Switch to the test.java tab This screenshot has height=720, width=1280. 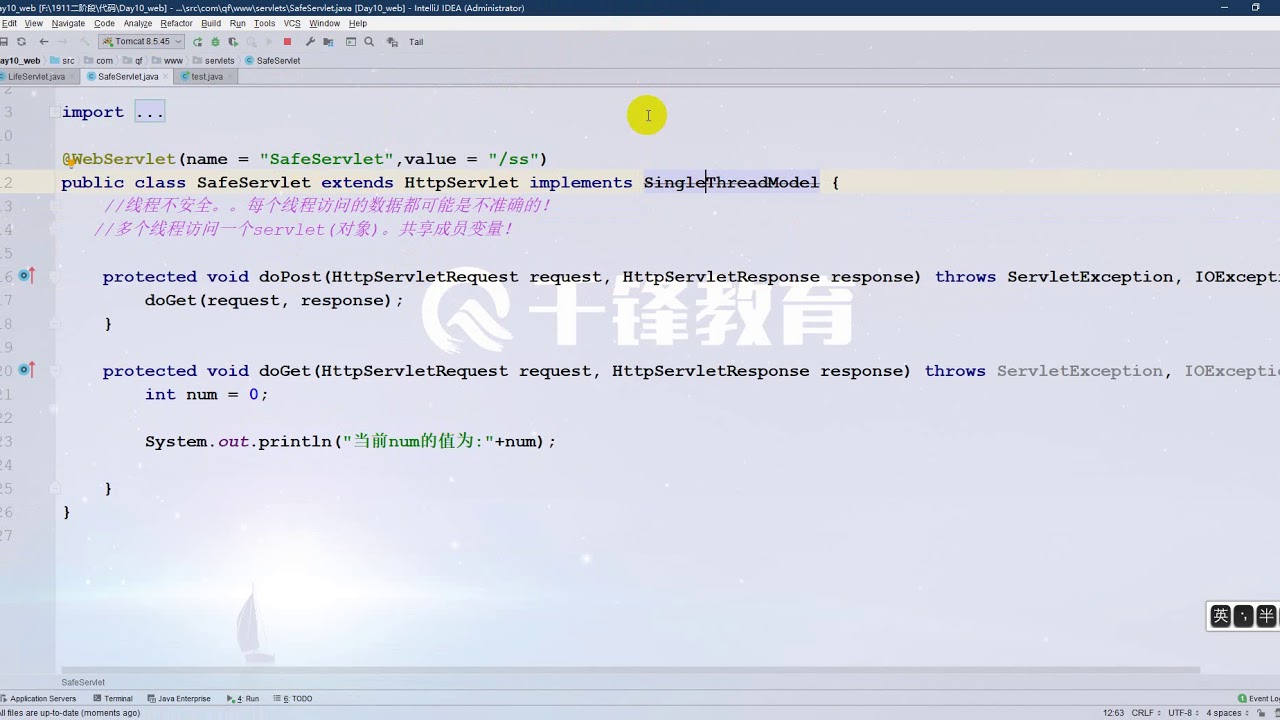(x=207, y=76)
